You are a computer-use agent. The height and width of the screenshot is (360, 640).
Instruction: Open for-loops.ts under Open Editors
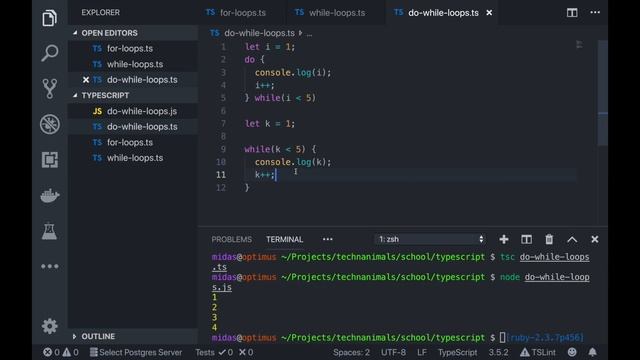coord(133,49)
